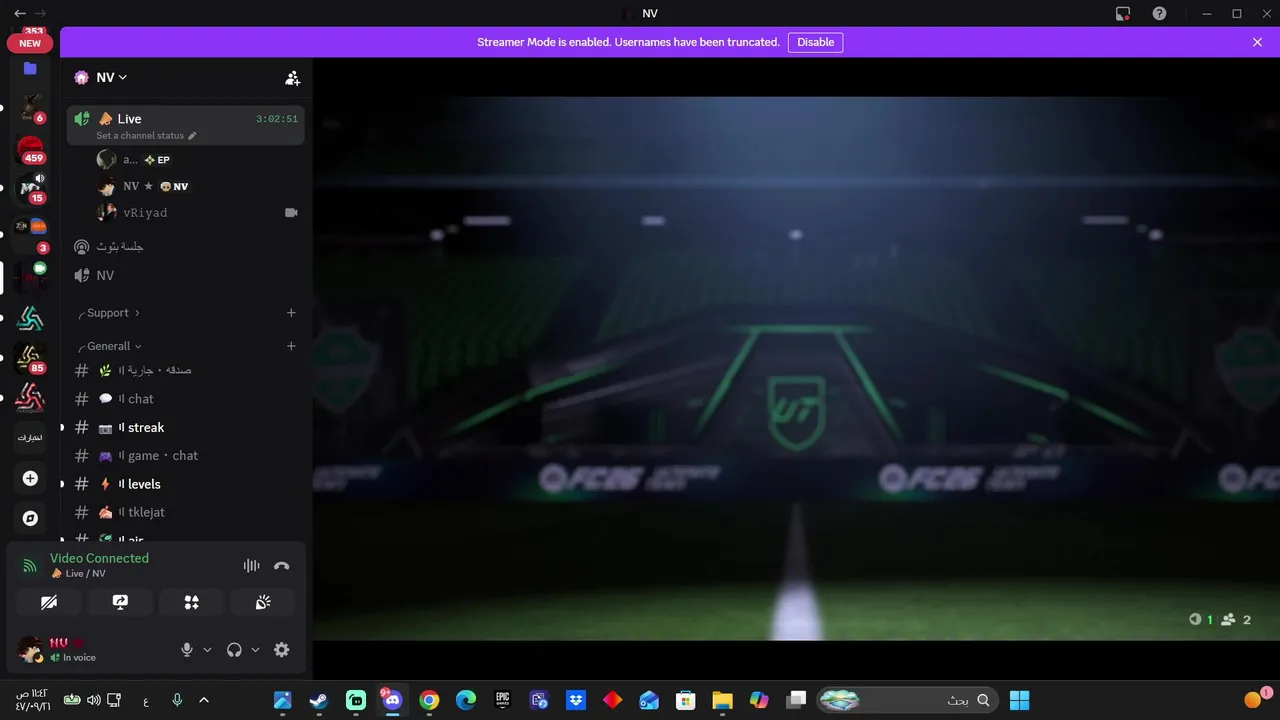The height and width of the screenshot is (720, 1280).
Task: Open server with 459 notifications
Action: click(x=30, y=150)
